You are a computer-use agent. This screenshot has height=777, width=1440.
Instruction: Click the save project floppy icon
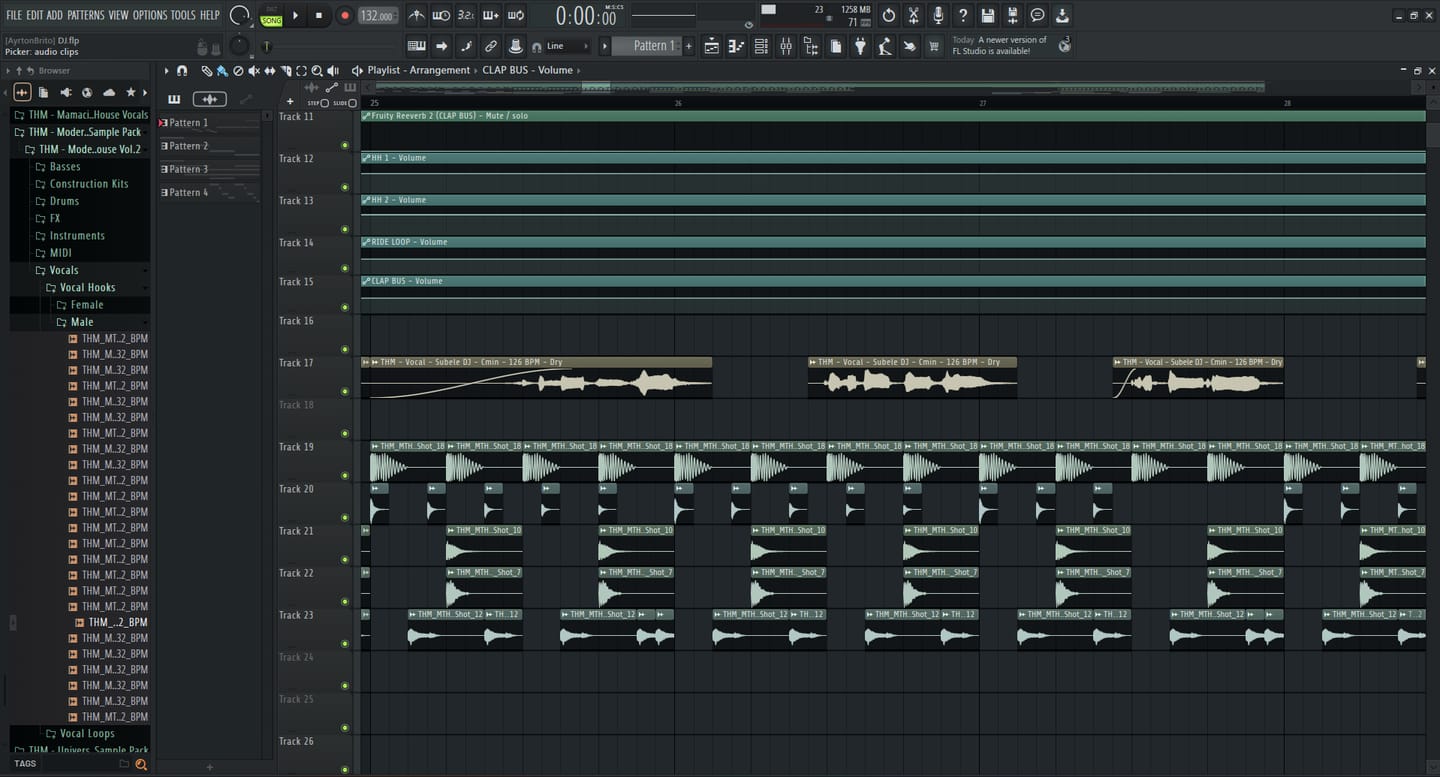(x=988, y=15)
